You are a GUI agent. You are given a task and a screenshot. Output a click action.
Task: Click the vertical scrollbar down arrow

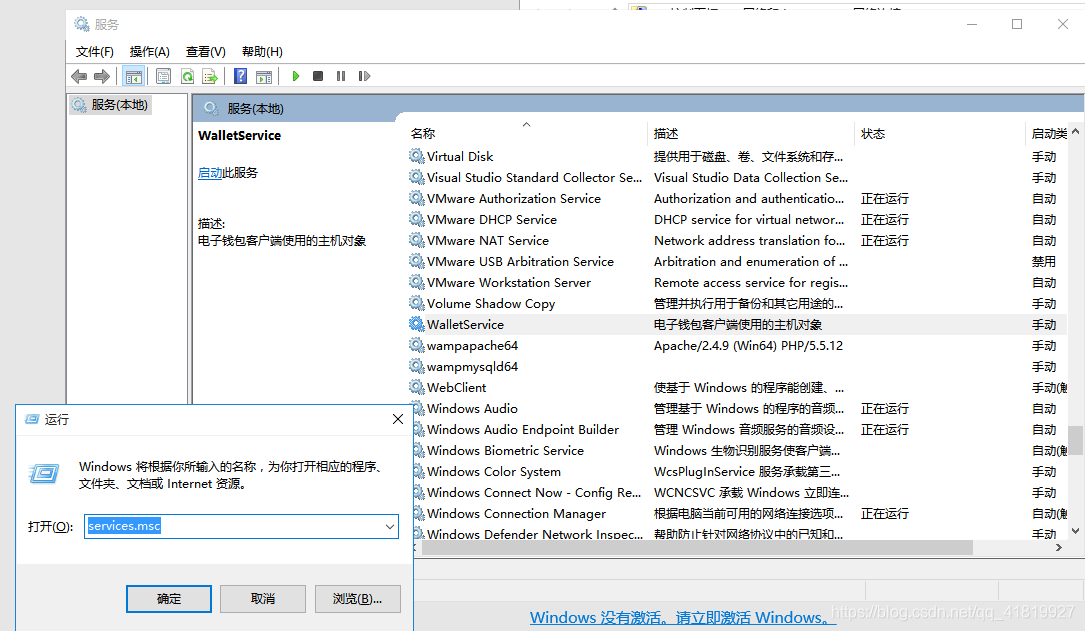coord(1075,531)
